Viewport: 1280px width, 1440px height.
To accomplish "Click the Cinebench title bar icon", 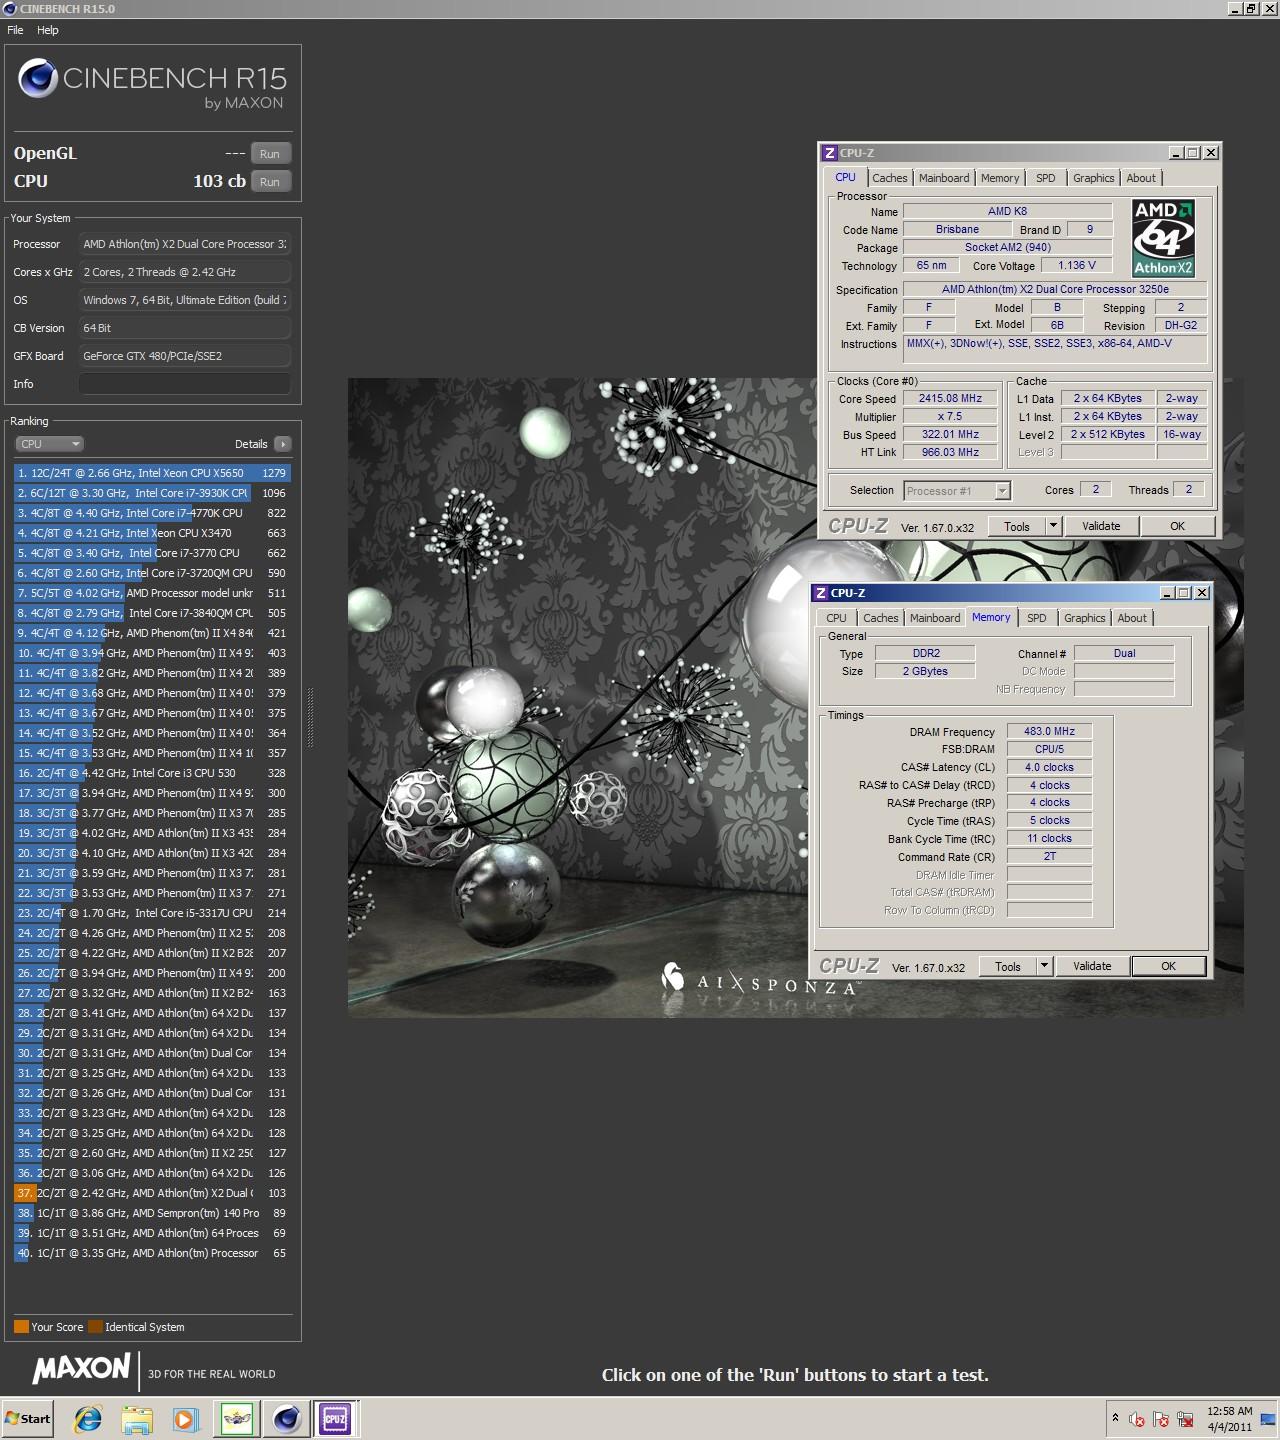I will 10,9.
